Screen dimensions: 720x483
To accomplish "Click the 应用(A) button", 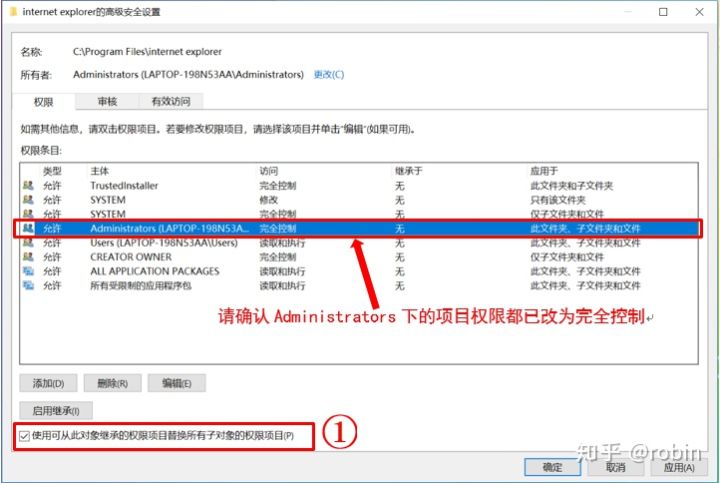I will click(x=679, y=467).
